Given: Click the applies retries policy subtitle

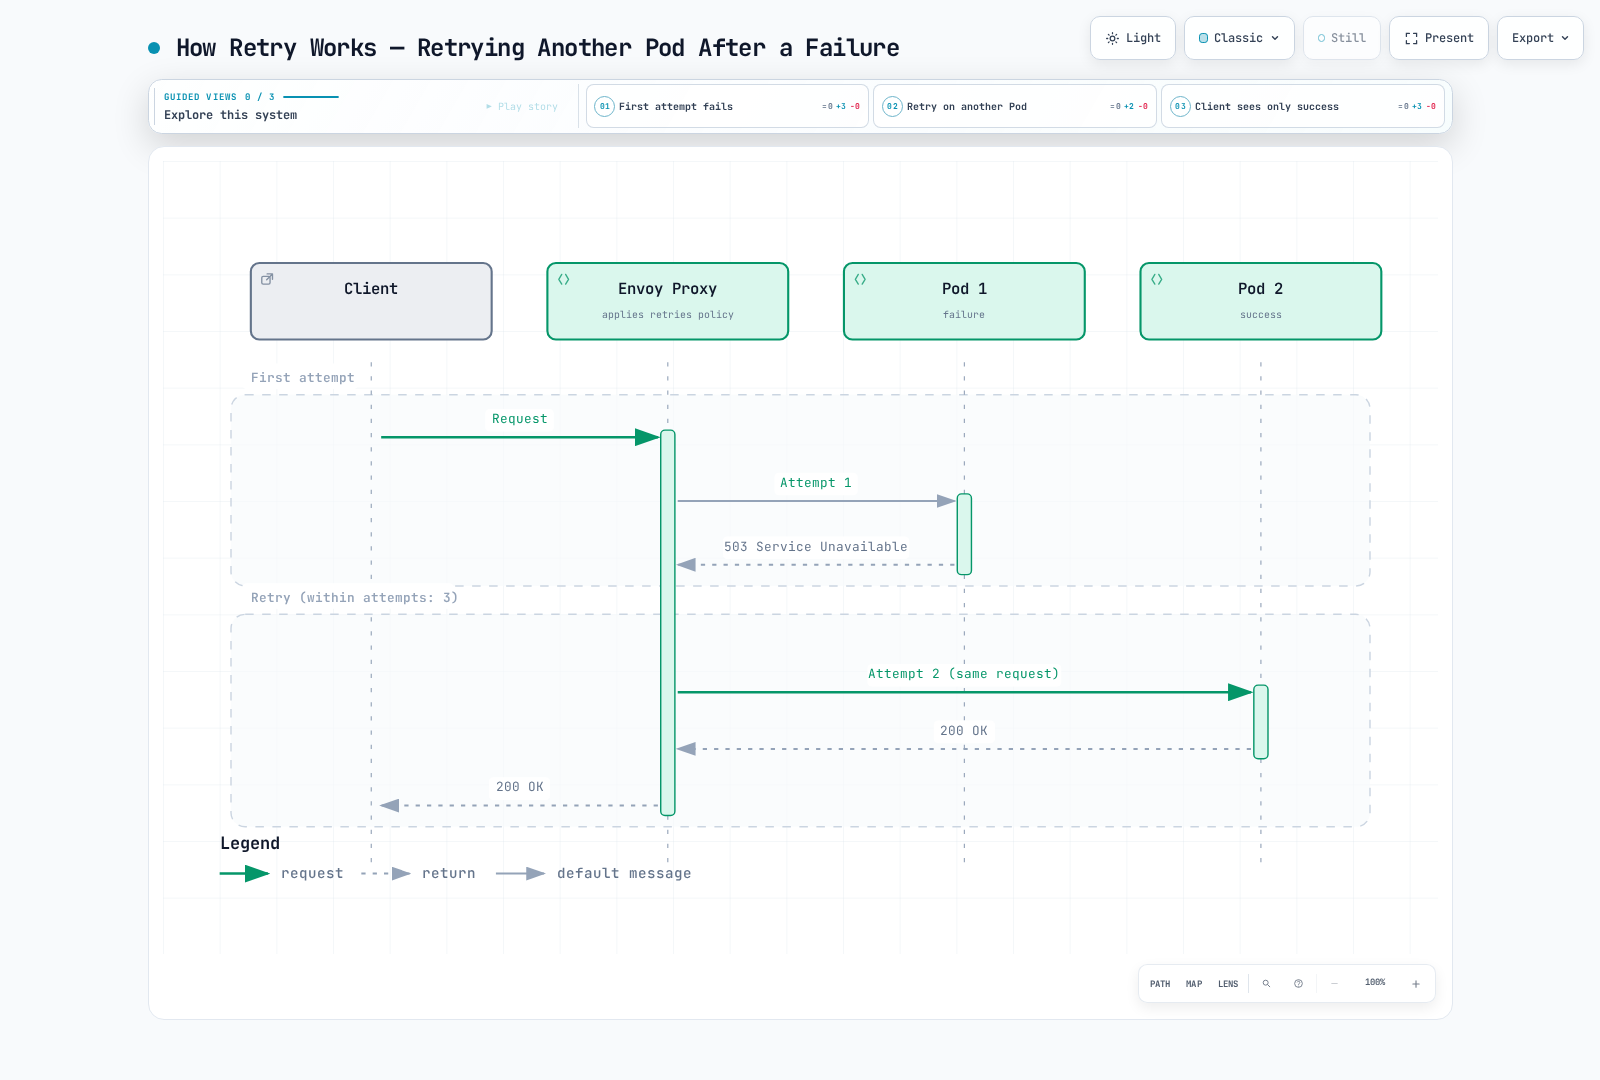Looking at the screenshot, I should [668, 315].
